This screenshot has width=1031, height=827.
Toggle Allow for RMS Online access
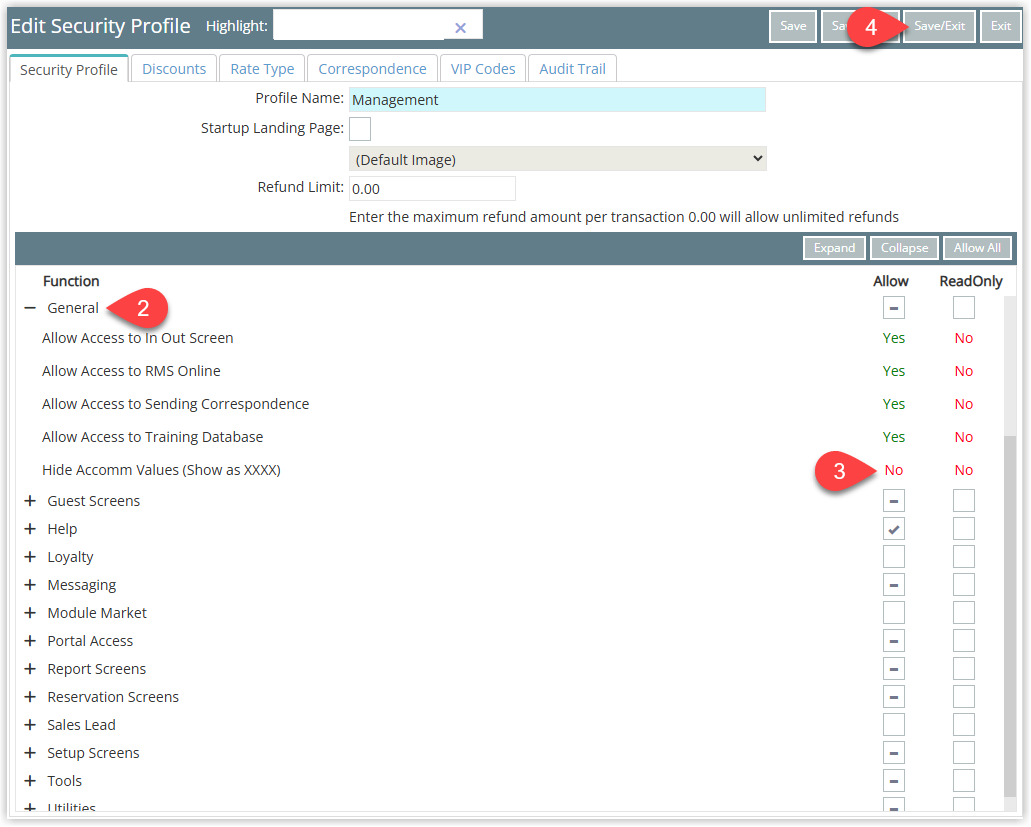[894, 371]
